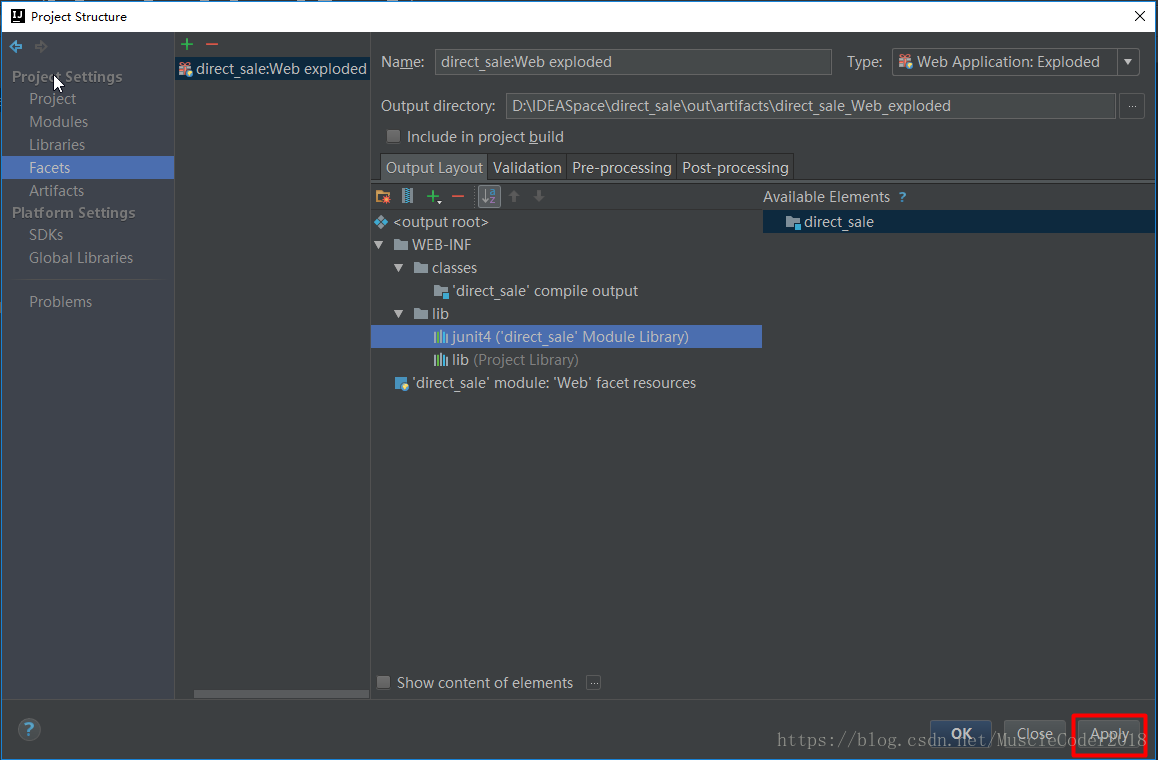Focus the Output directory path field
Image resolution: width=1158 pixels, height=760 pixels.
click(x=811, y=106)
